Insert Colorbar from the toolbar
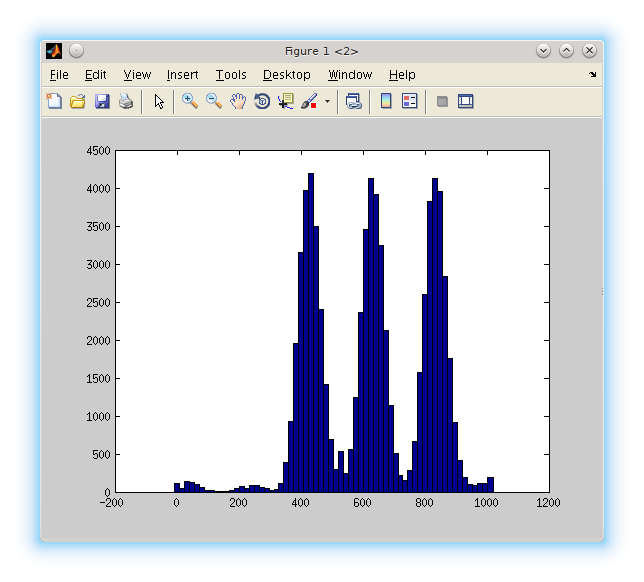 pyautogui.click(x=386, y=101)
